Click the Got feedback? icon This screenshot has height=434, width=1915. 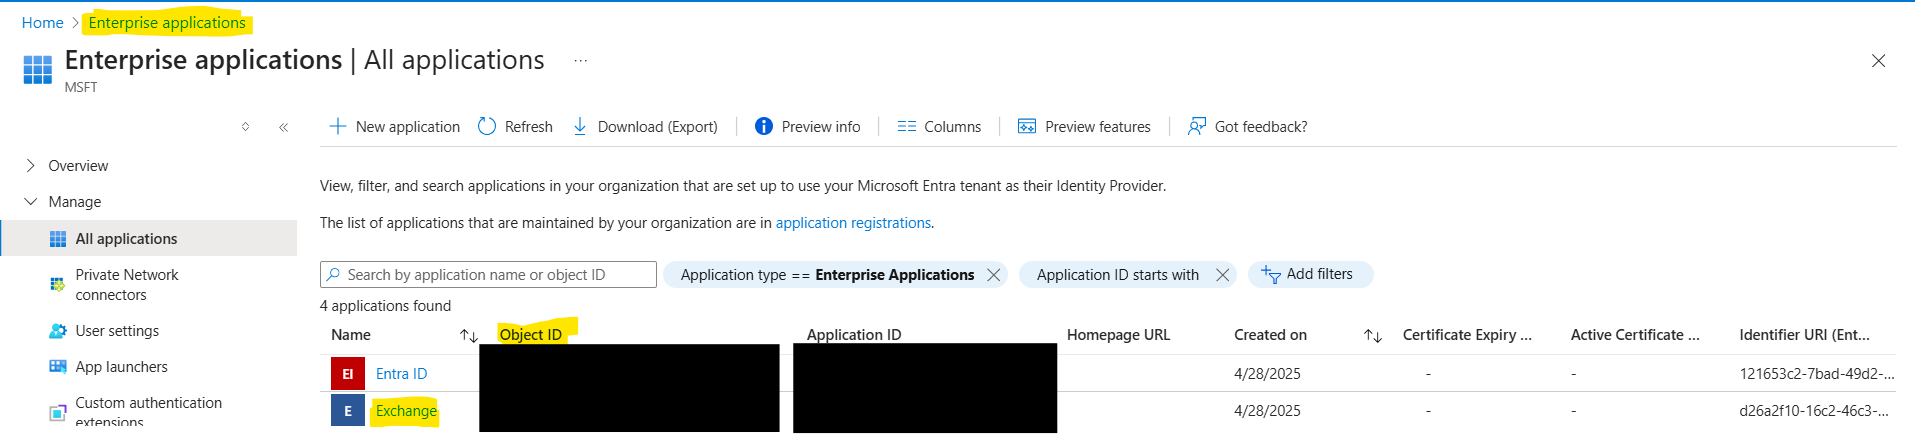point(1196,127)
